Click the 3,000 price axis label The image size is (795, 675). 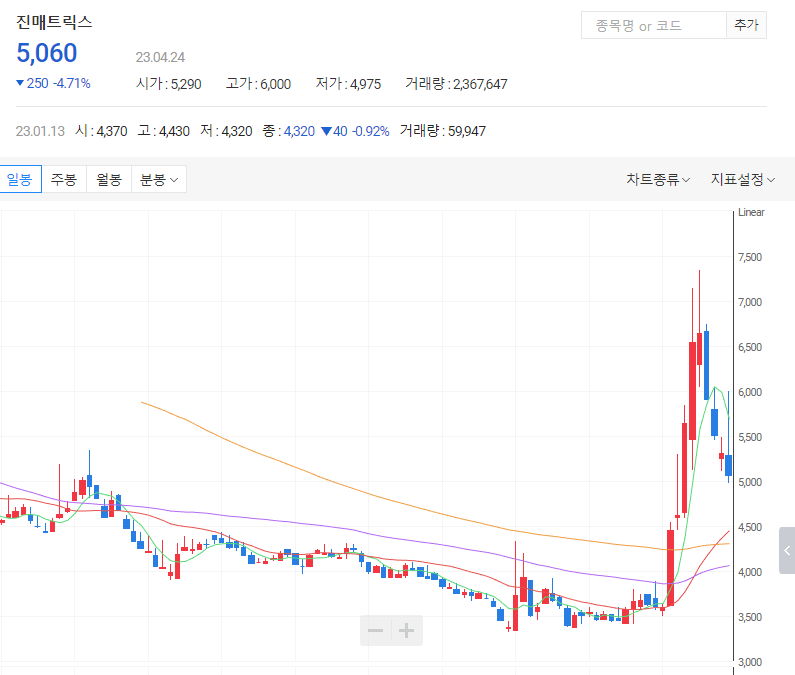(750, 662)
